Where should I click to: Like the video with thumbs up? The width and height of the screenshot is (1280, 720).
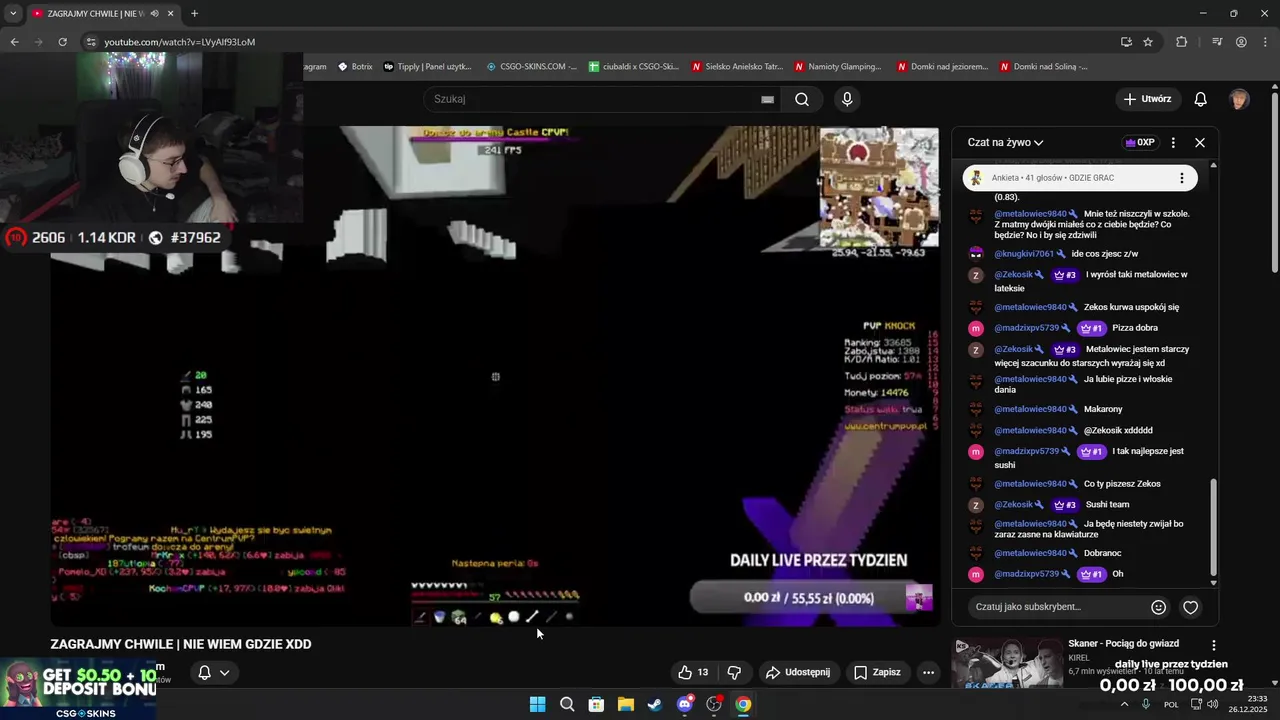coord(693,672)
